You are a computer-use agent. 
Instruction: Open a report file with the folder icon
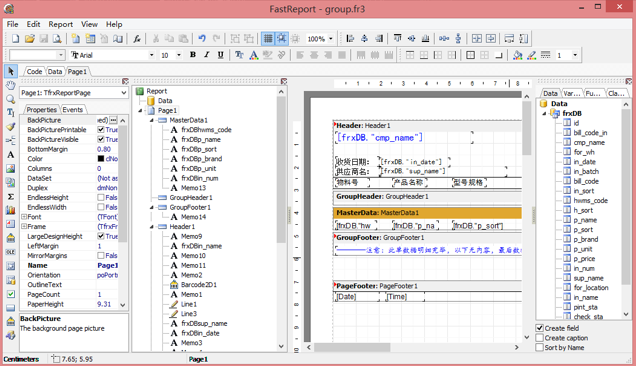click(x=30, y=39)
